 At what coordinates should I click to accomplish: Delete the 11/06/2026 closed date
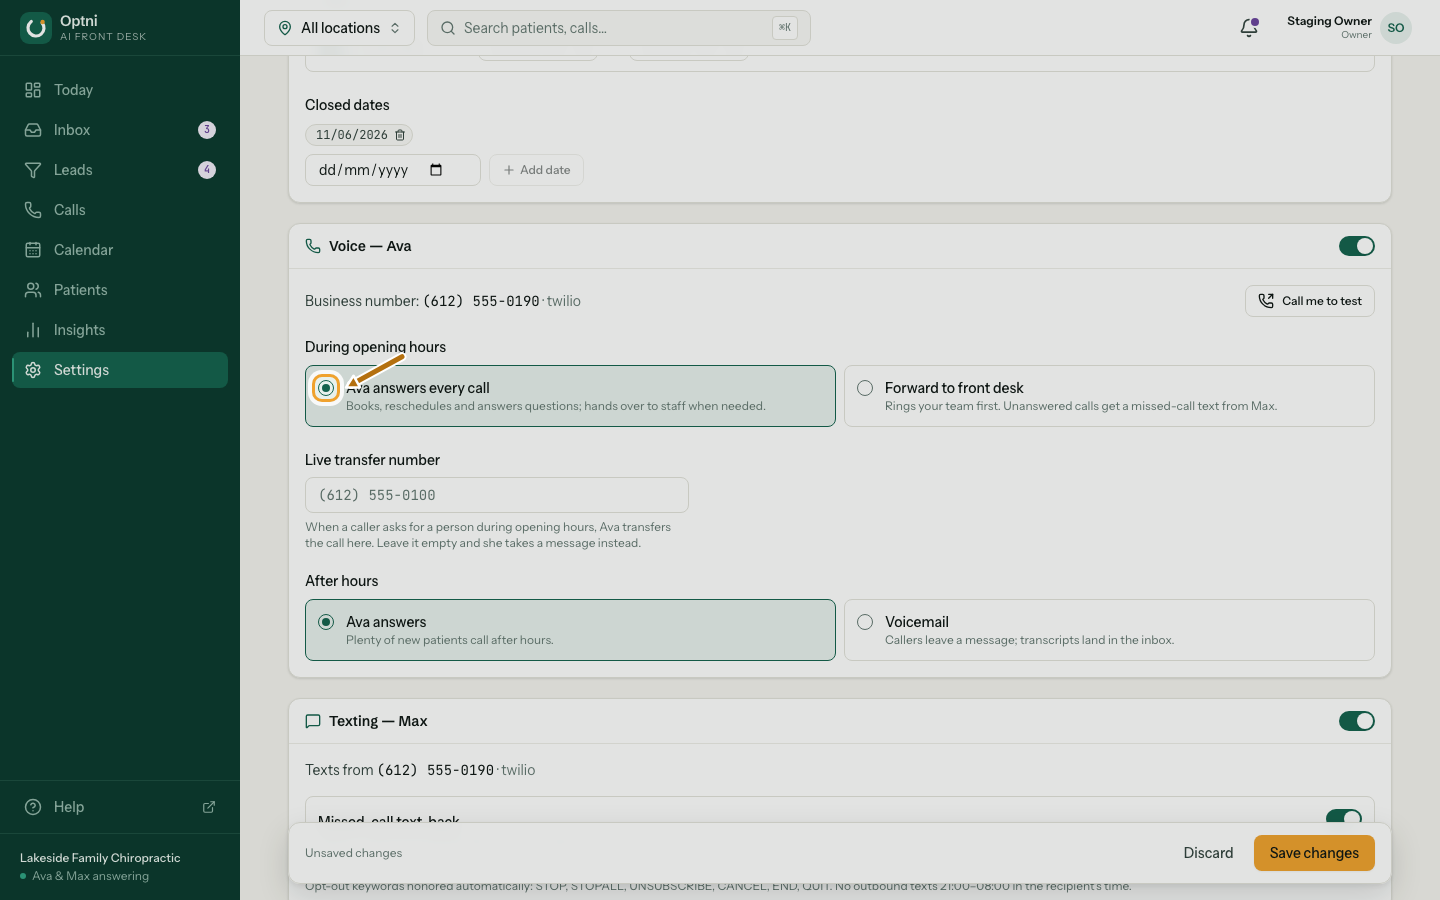(x=400, y=135)
